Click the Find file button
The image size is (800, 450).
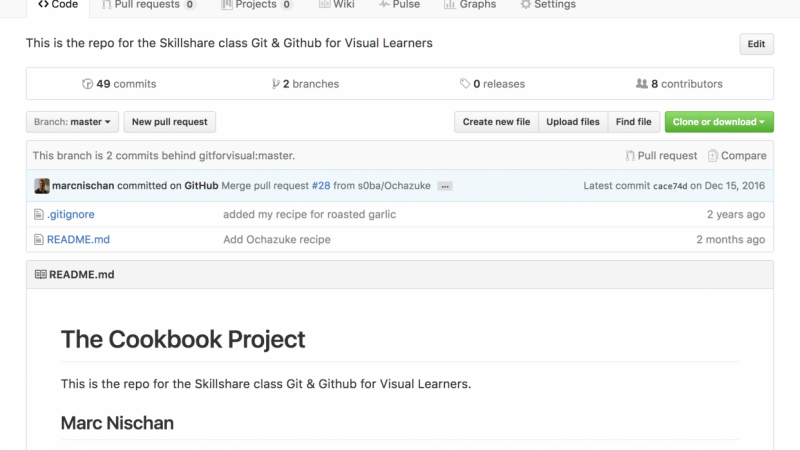[633, 122]
